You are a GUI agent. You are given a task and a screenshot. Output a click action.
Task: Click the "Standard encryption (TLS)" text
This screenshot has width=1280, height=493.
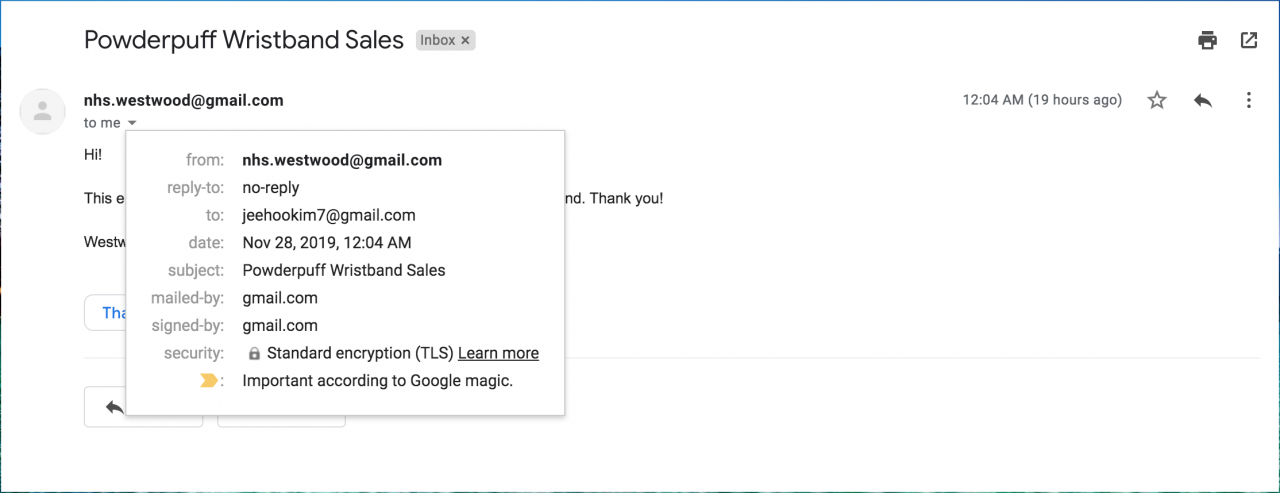pos(360,353)
